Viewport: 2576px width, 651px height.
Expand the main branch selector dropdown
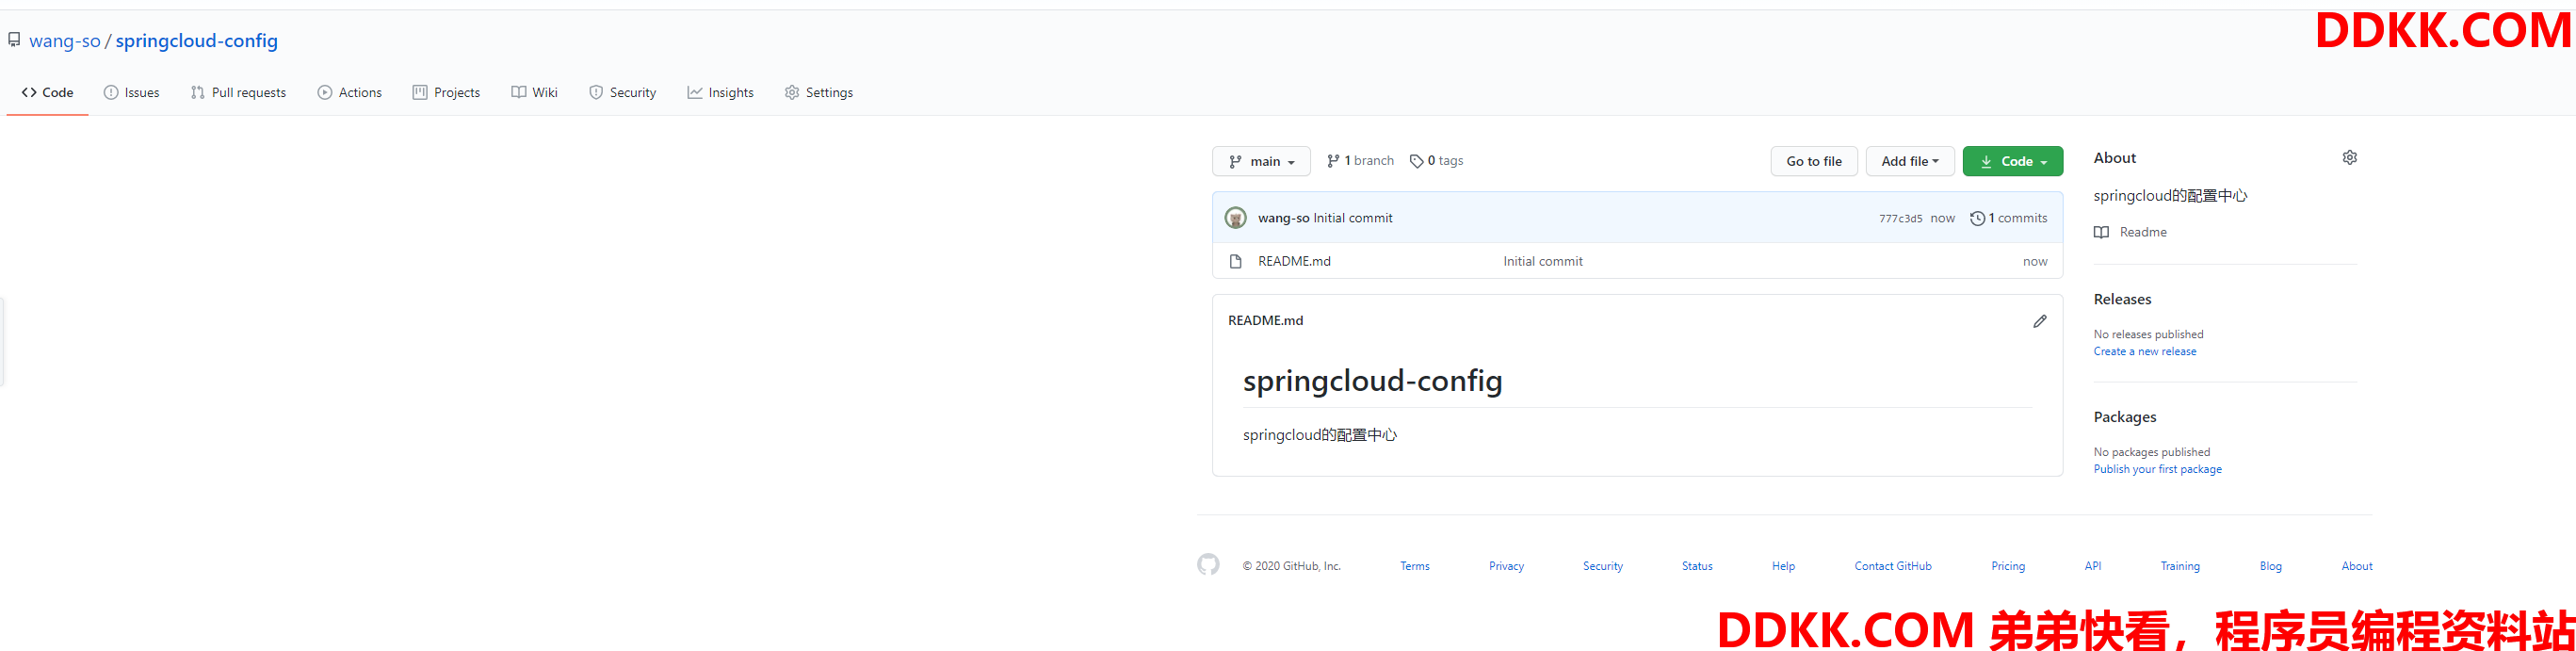coord(1261,161)
